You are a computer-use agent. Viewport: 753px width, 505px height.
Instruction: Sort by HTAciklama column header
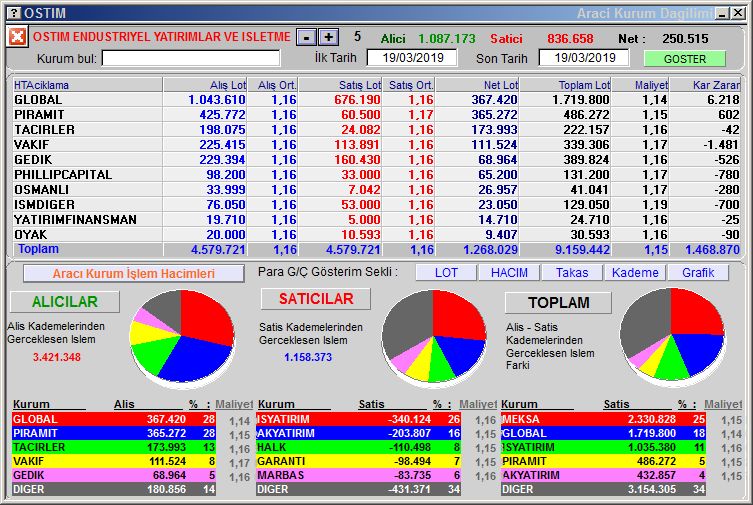point(87,85)
